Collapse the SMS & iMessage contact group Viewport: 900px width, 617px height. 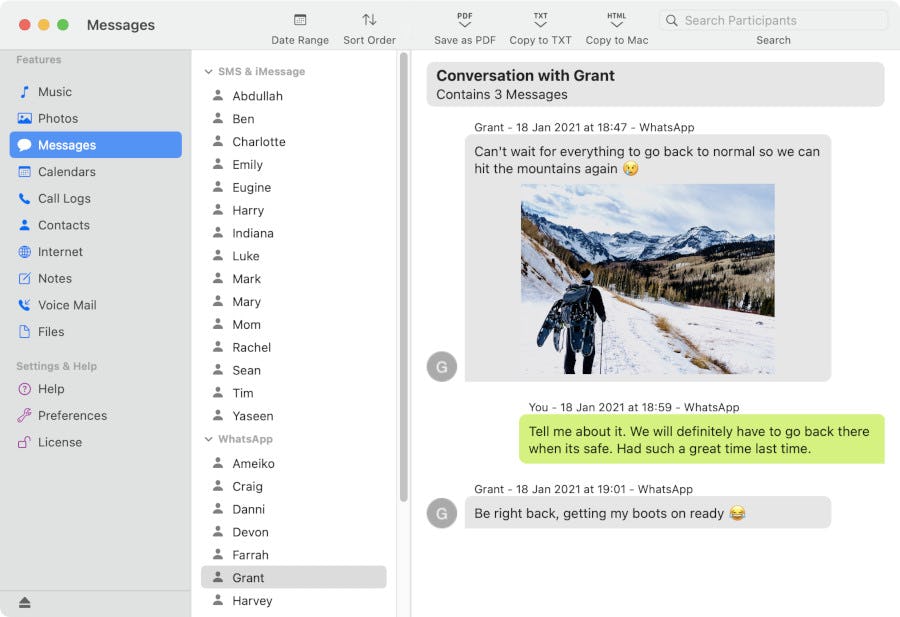[207, 71]
